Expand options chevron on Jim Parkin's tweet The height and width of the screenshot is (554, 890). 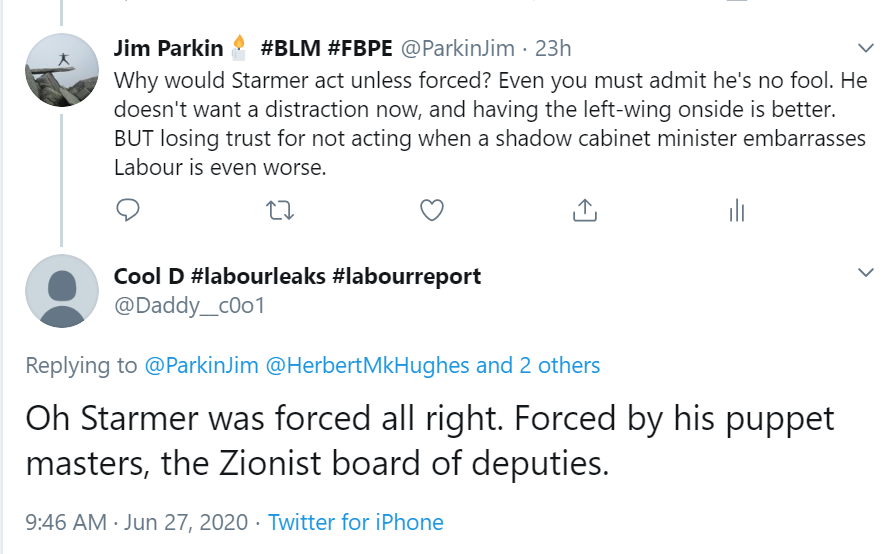(x=865, y=48)
